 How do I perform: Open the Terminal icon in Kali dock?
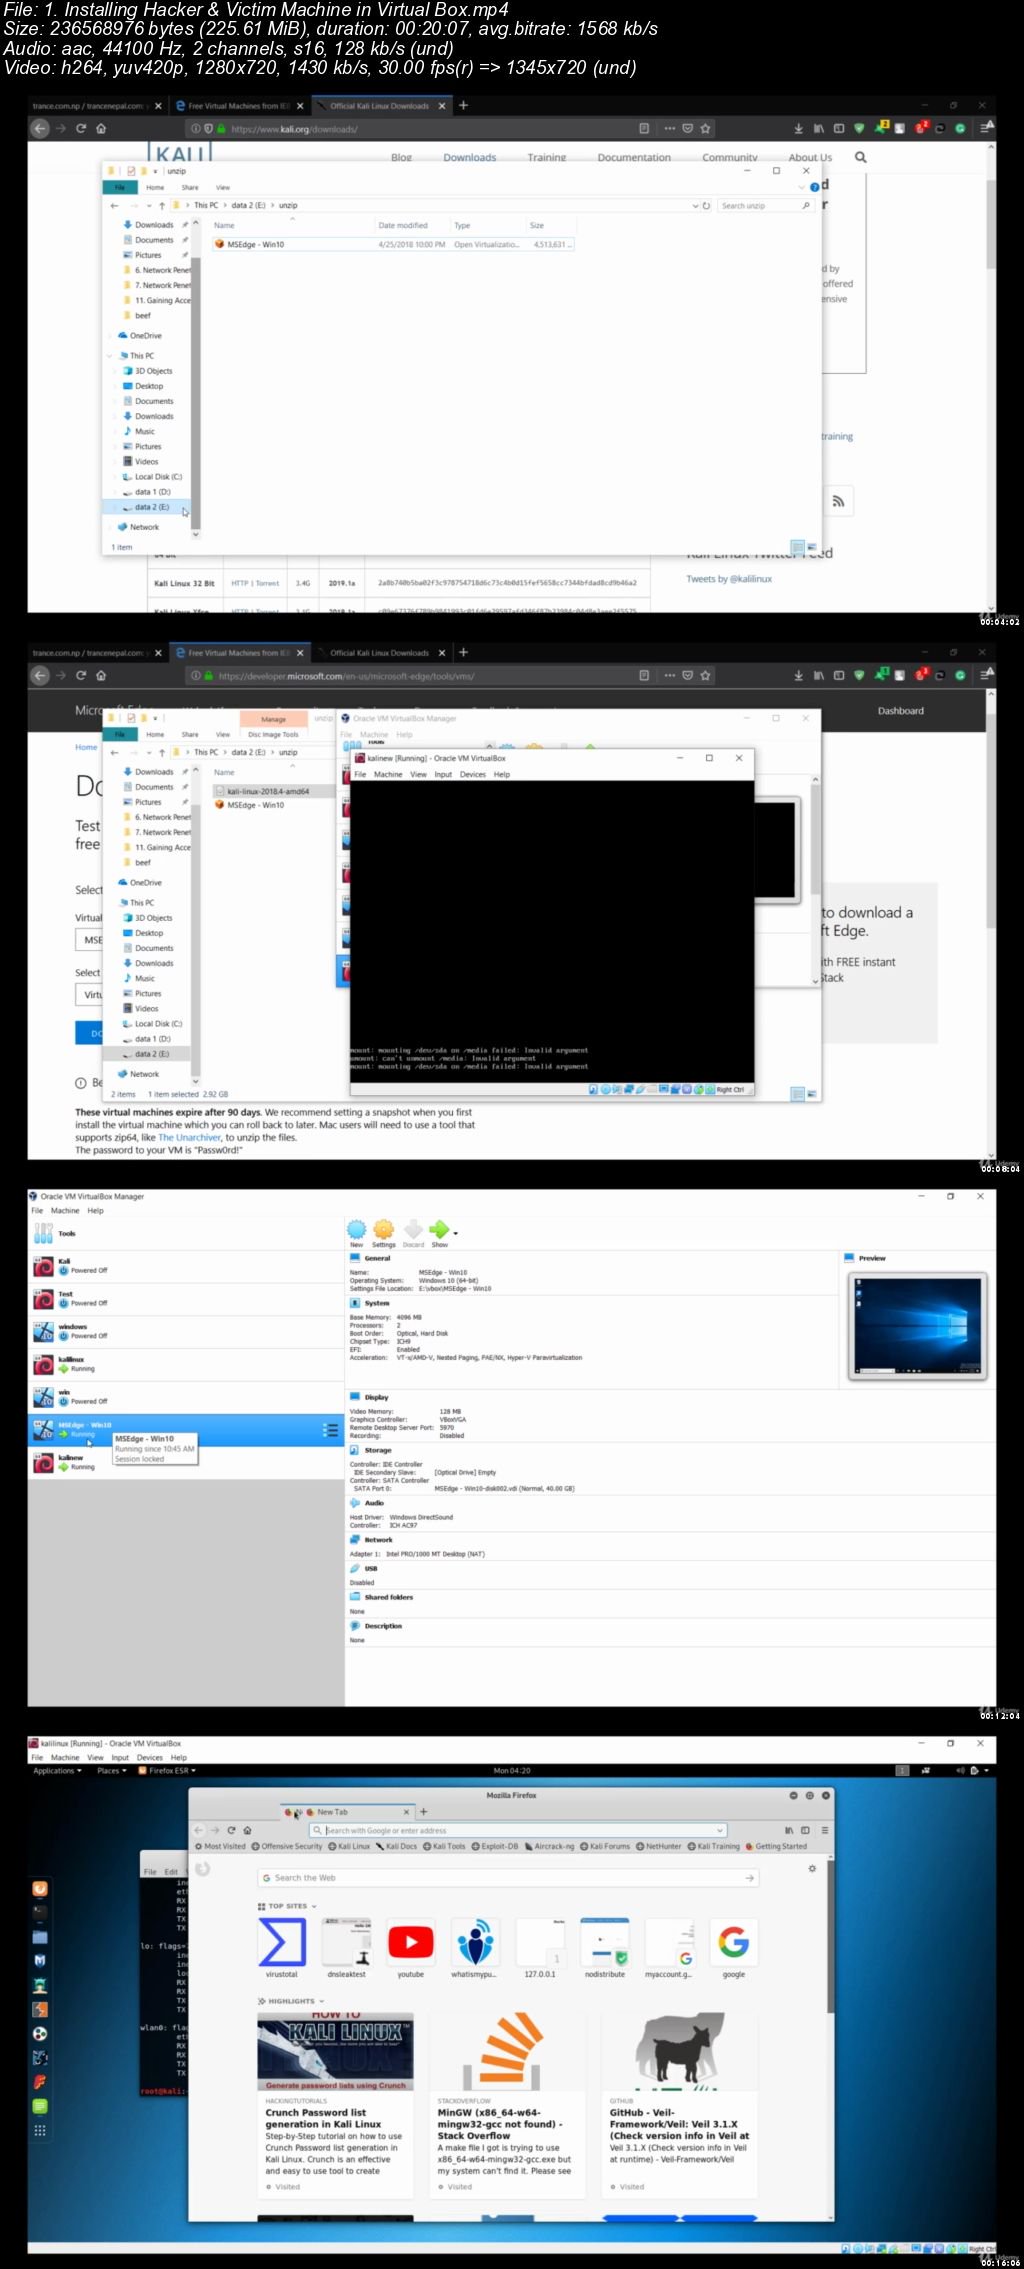[40, 1913]
